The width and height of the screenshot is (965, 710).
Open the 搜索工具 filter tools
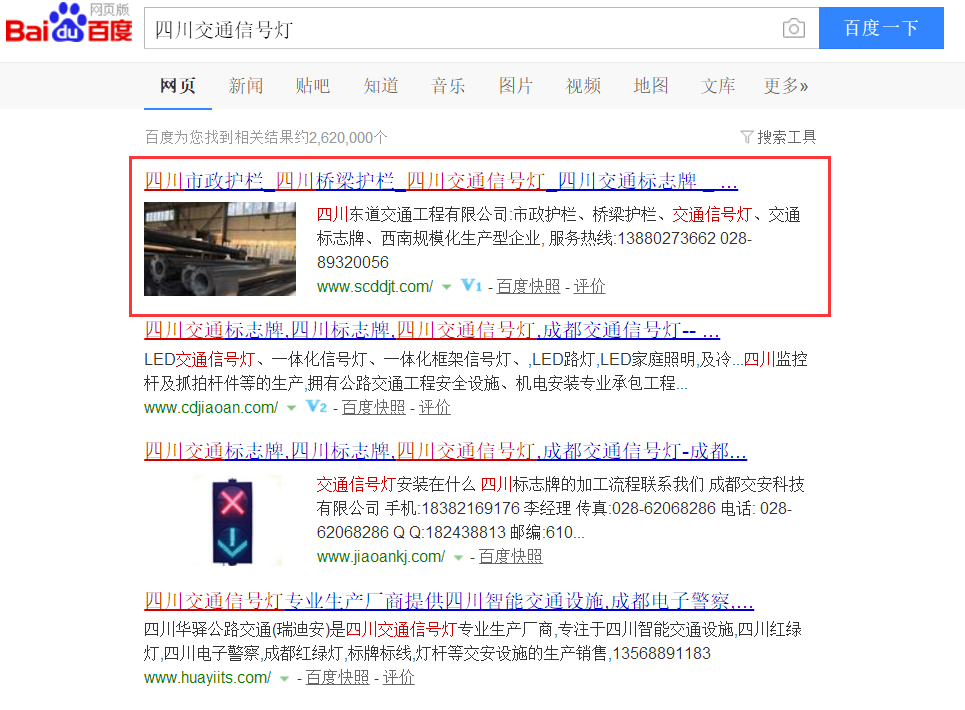tap(778, 137)
